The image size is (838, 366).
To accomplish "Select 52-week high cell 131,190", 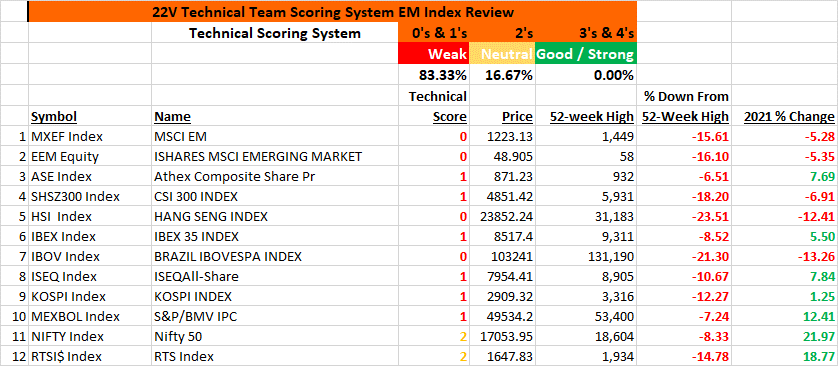I will (x=586, y=256).
